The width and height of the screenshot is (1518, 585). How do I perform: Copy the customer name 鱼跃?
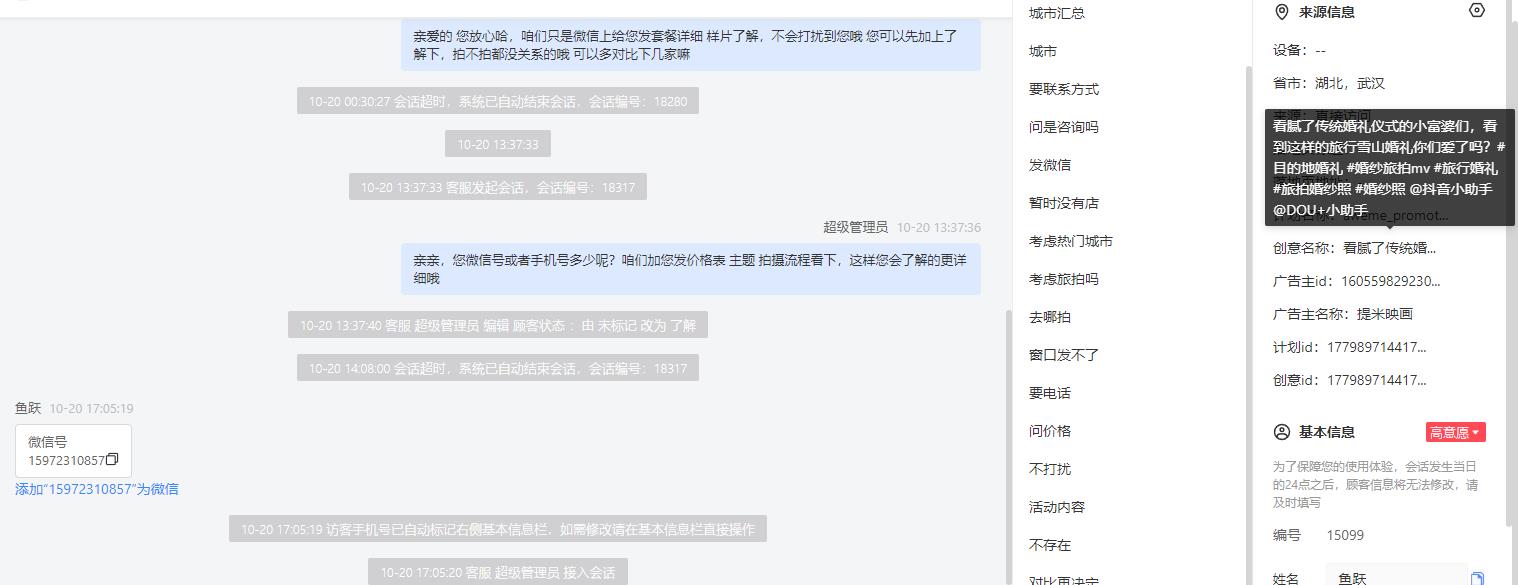1478,578
